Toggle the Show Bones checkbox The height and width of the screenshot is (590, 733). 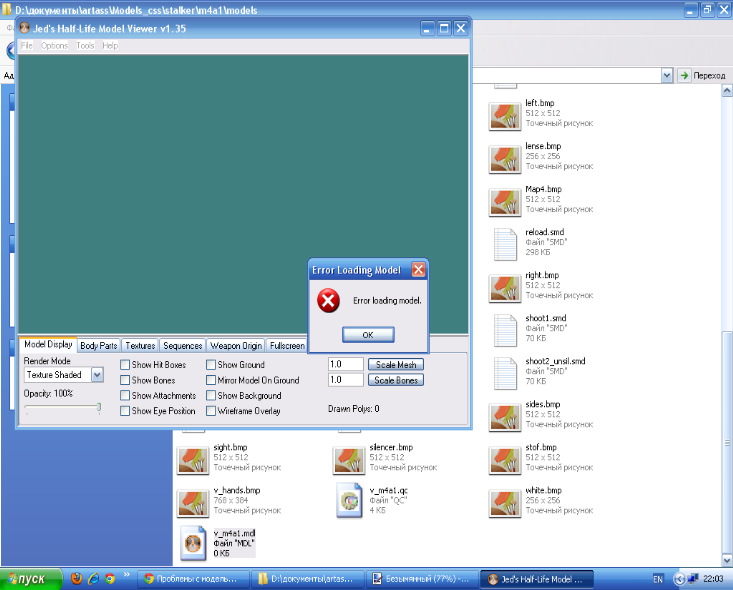coord(126,381)
